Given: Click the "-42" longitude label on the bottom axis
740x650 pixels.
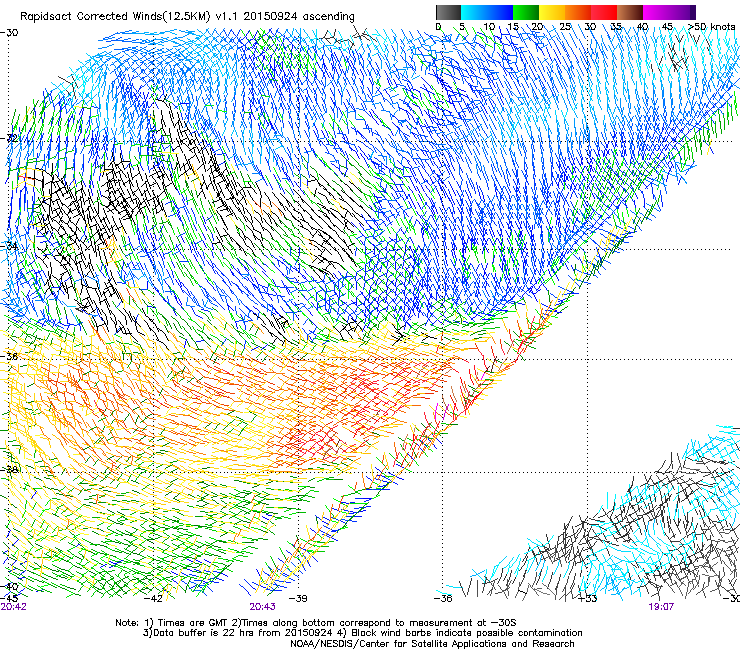Looking at the screenshot, I should (153, 599).
